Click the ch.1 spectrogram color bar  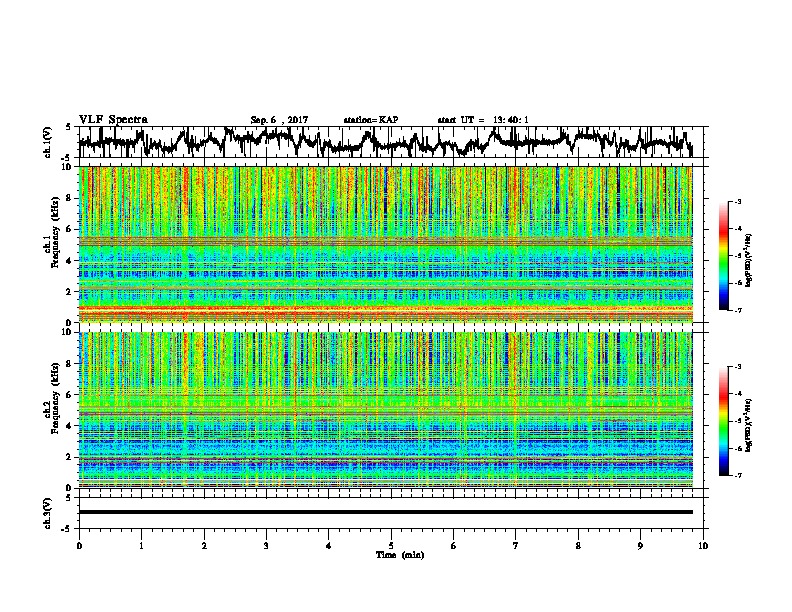point(724,256)
